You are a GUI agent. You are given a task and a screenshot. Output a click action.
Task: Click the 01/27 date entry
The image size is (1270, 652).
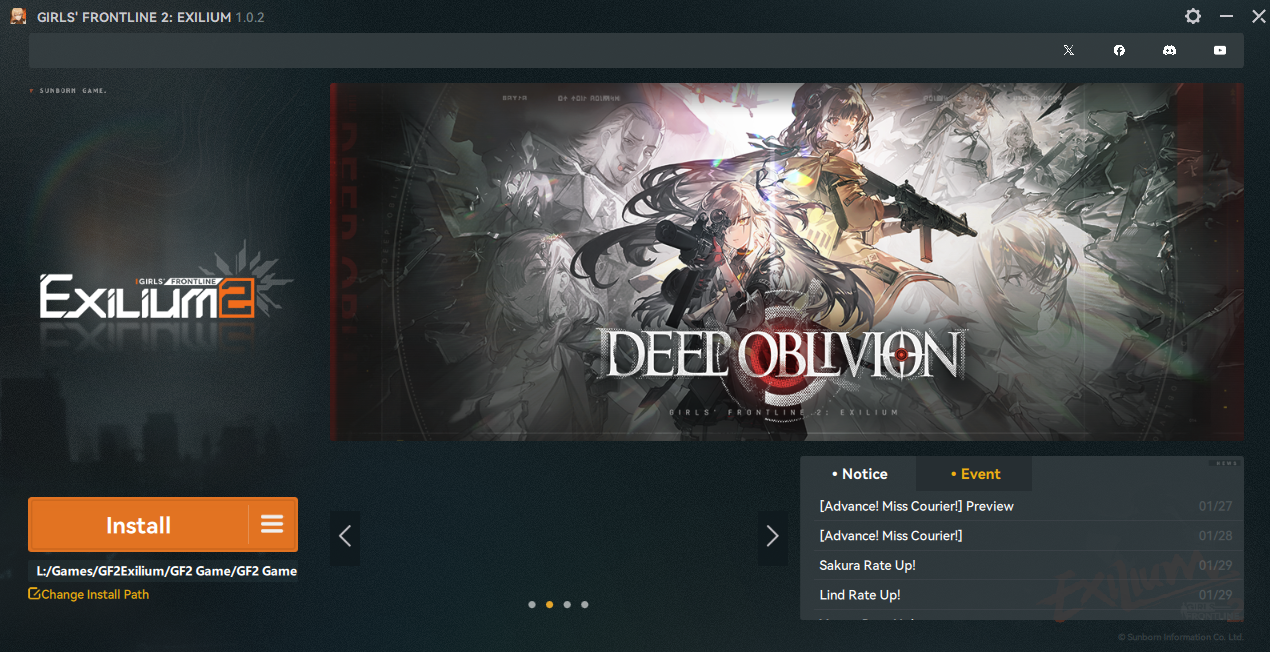tap(1215, 506)
